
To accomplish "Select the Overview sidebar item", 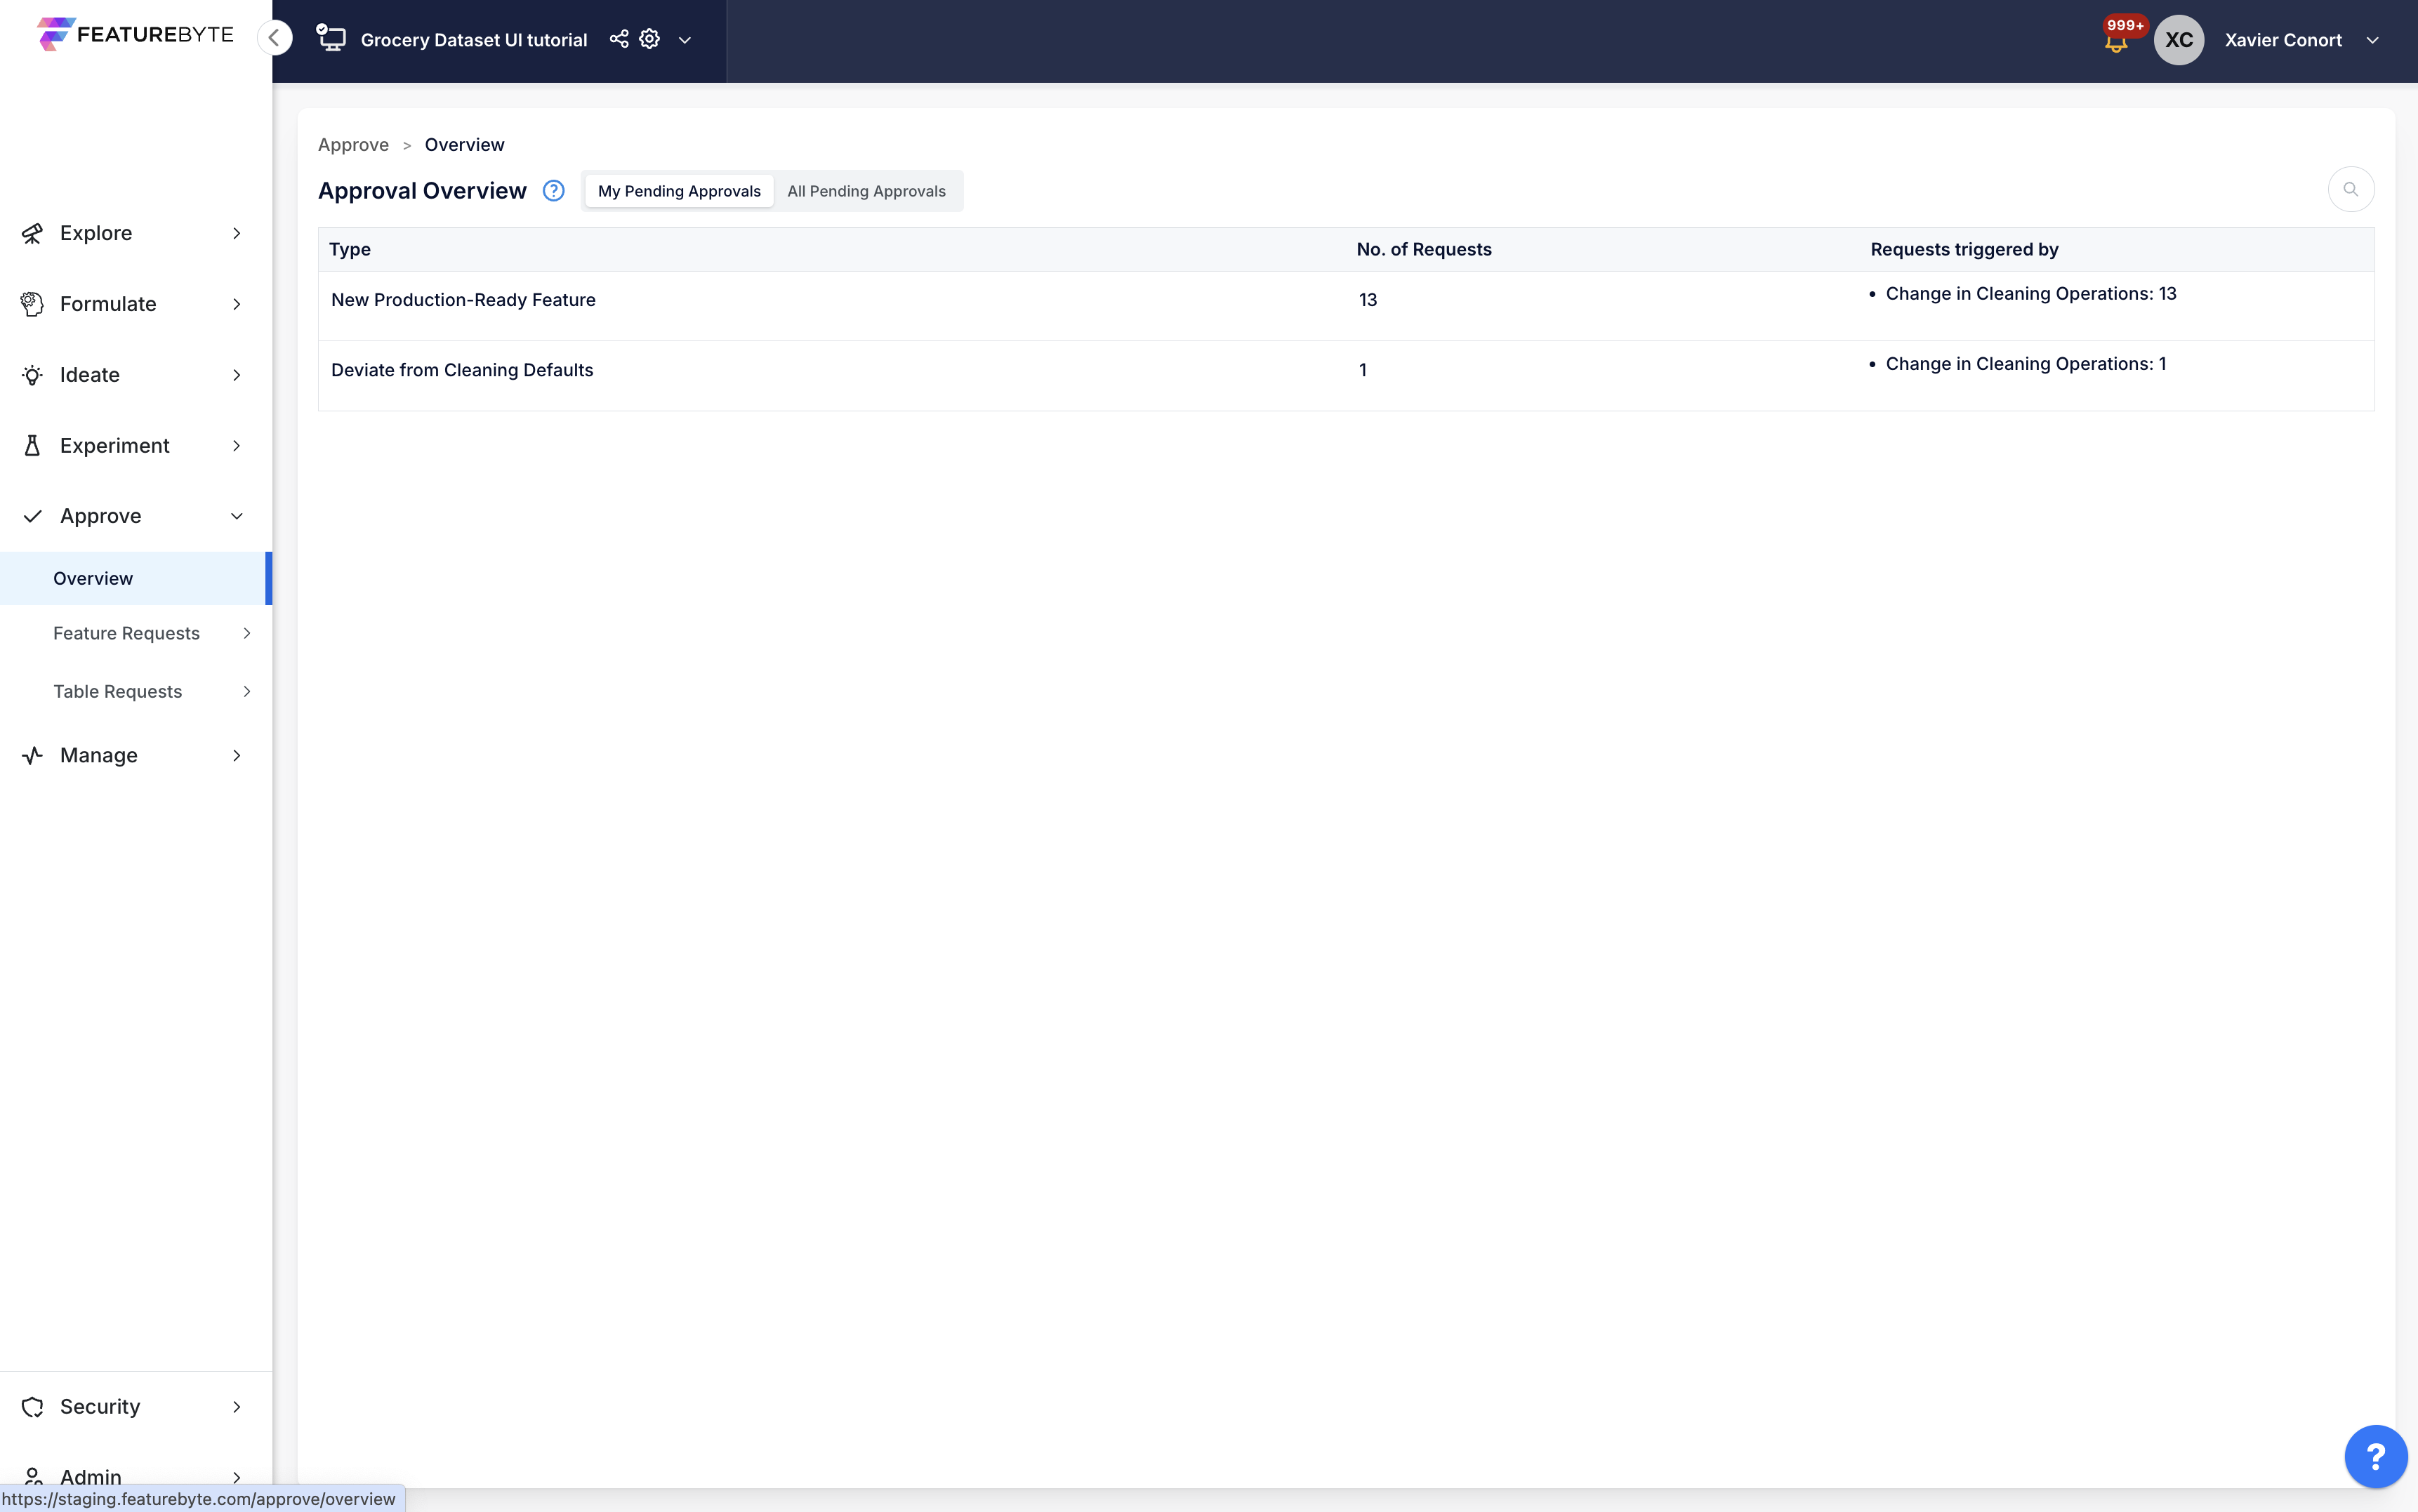I will [135, 578].
